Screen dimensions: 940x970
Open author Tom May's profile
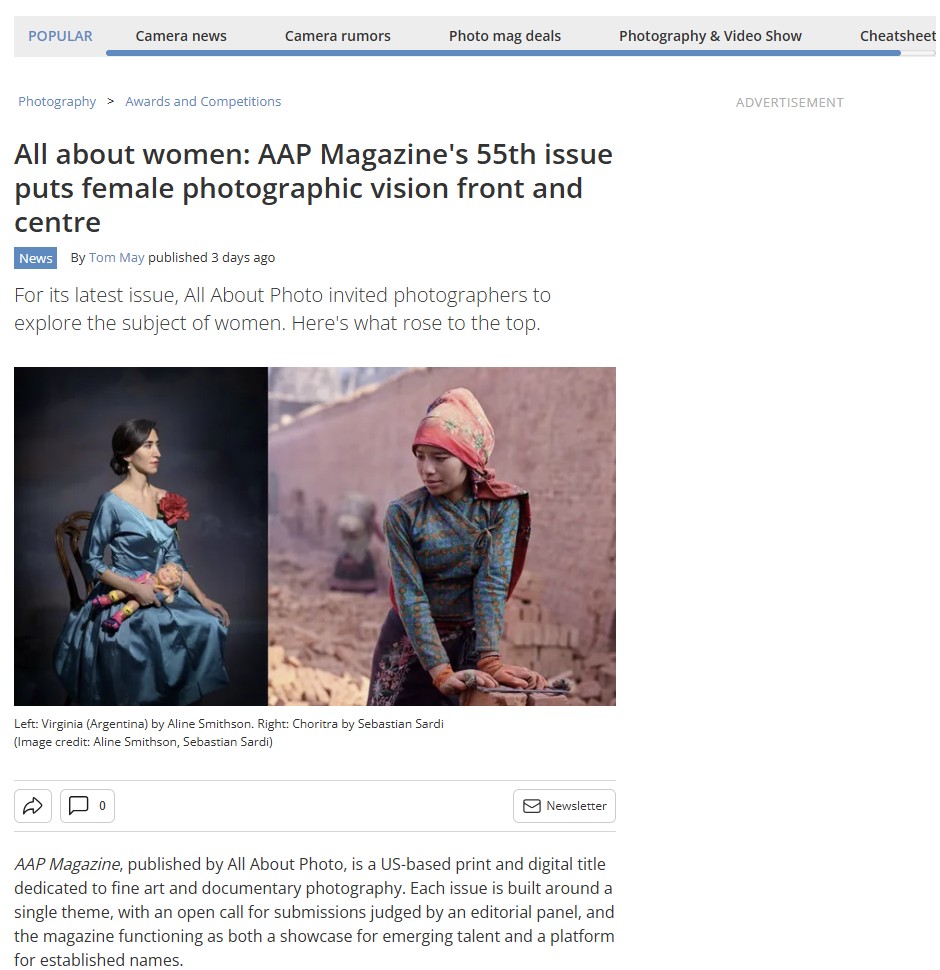[116, 257]
